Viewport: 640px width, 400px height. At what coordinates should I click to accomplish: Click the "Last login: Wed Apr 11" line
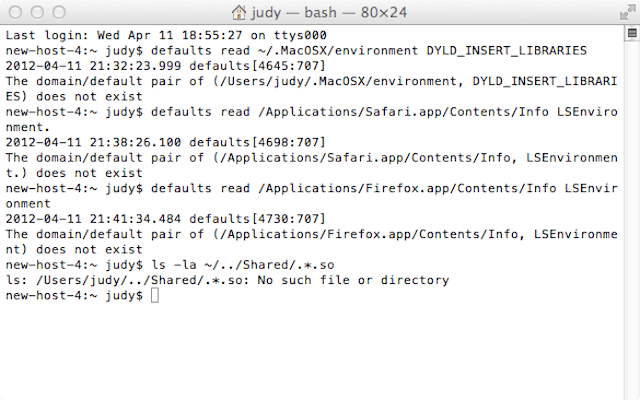coord(166,36)
